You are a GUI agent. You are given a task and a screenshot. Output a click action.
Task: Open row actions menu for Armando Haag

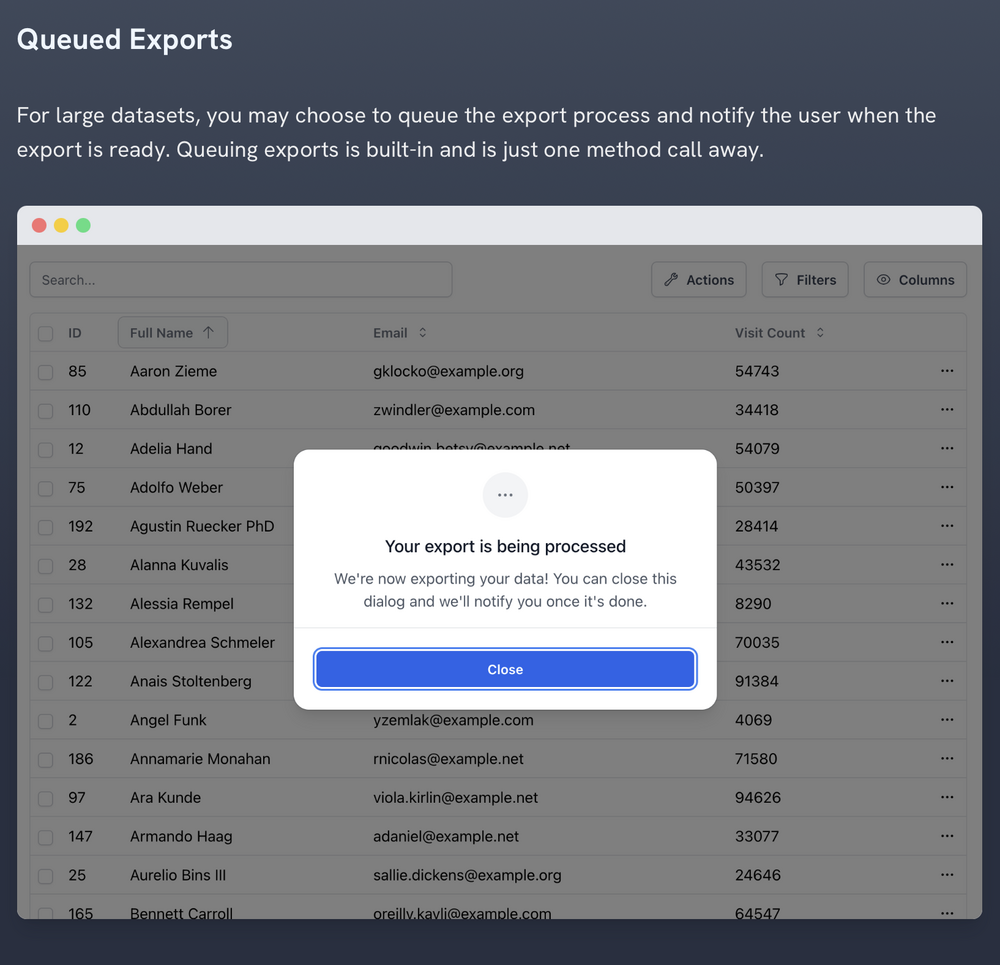click(x=946, y=836)
